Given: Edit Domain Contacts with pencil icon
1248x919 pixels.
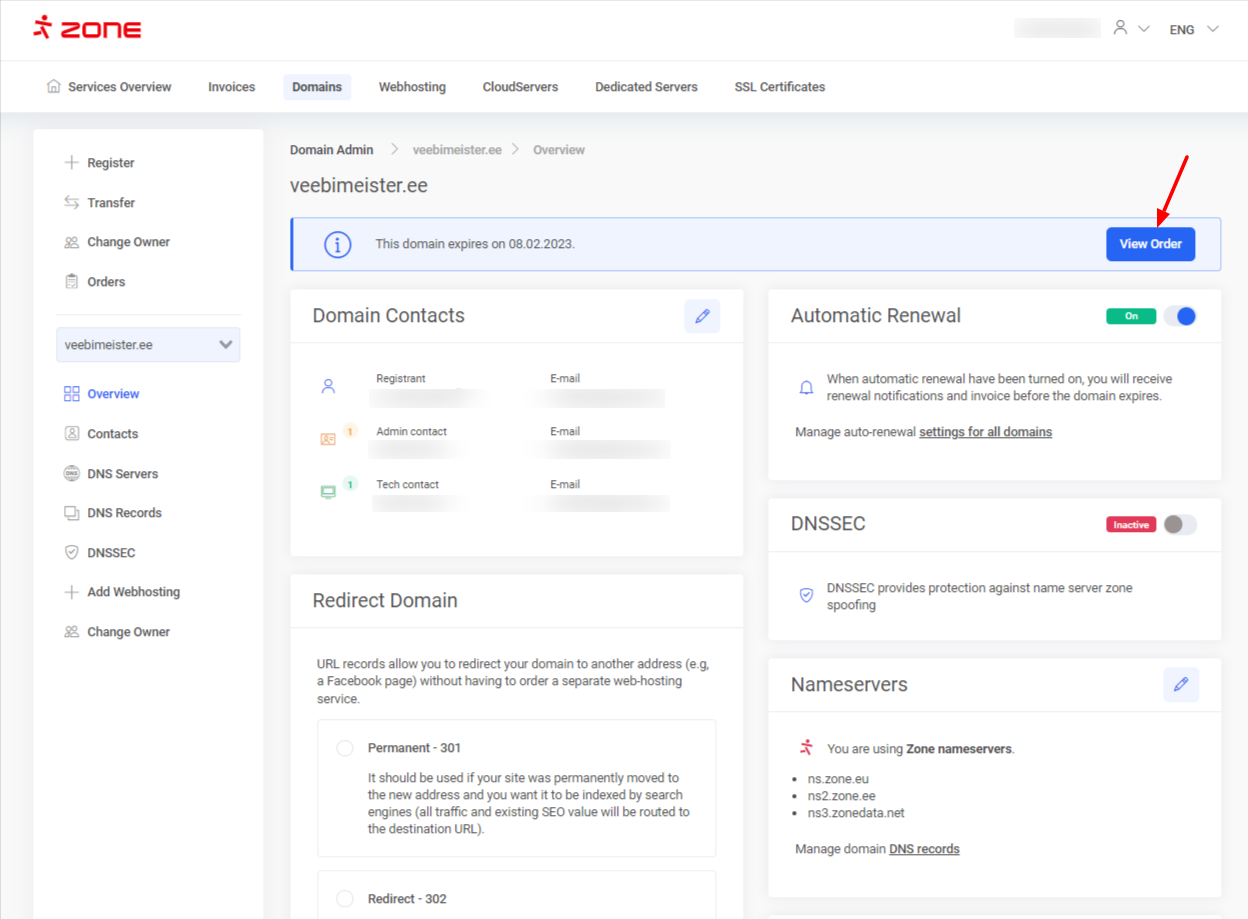Looking at the screenshot, I should (702, 316).
